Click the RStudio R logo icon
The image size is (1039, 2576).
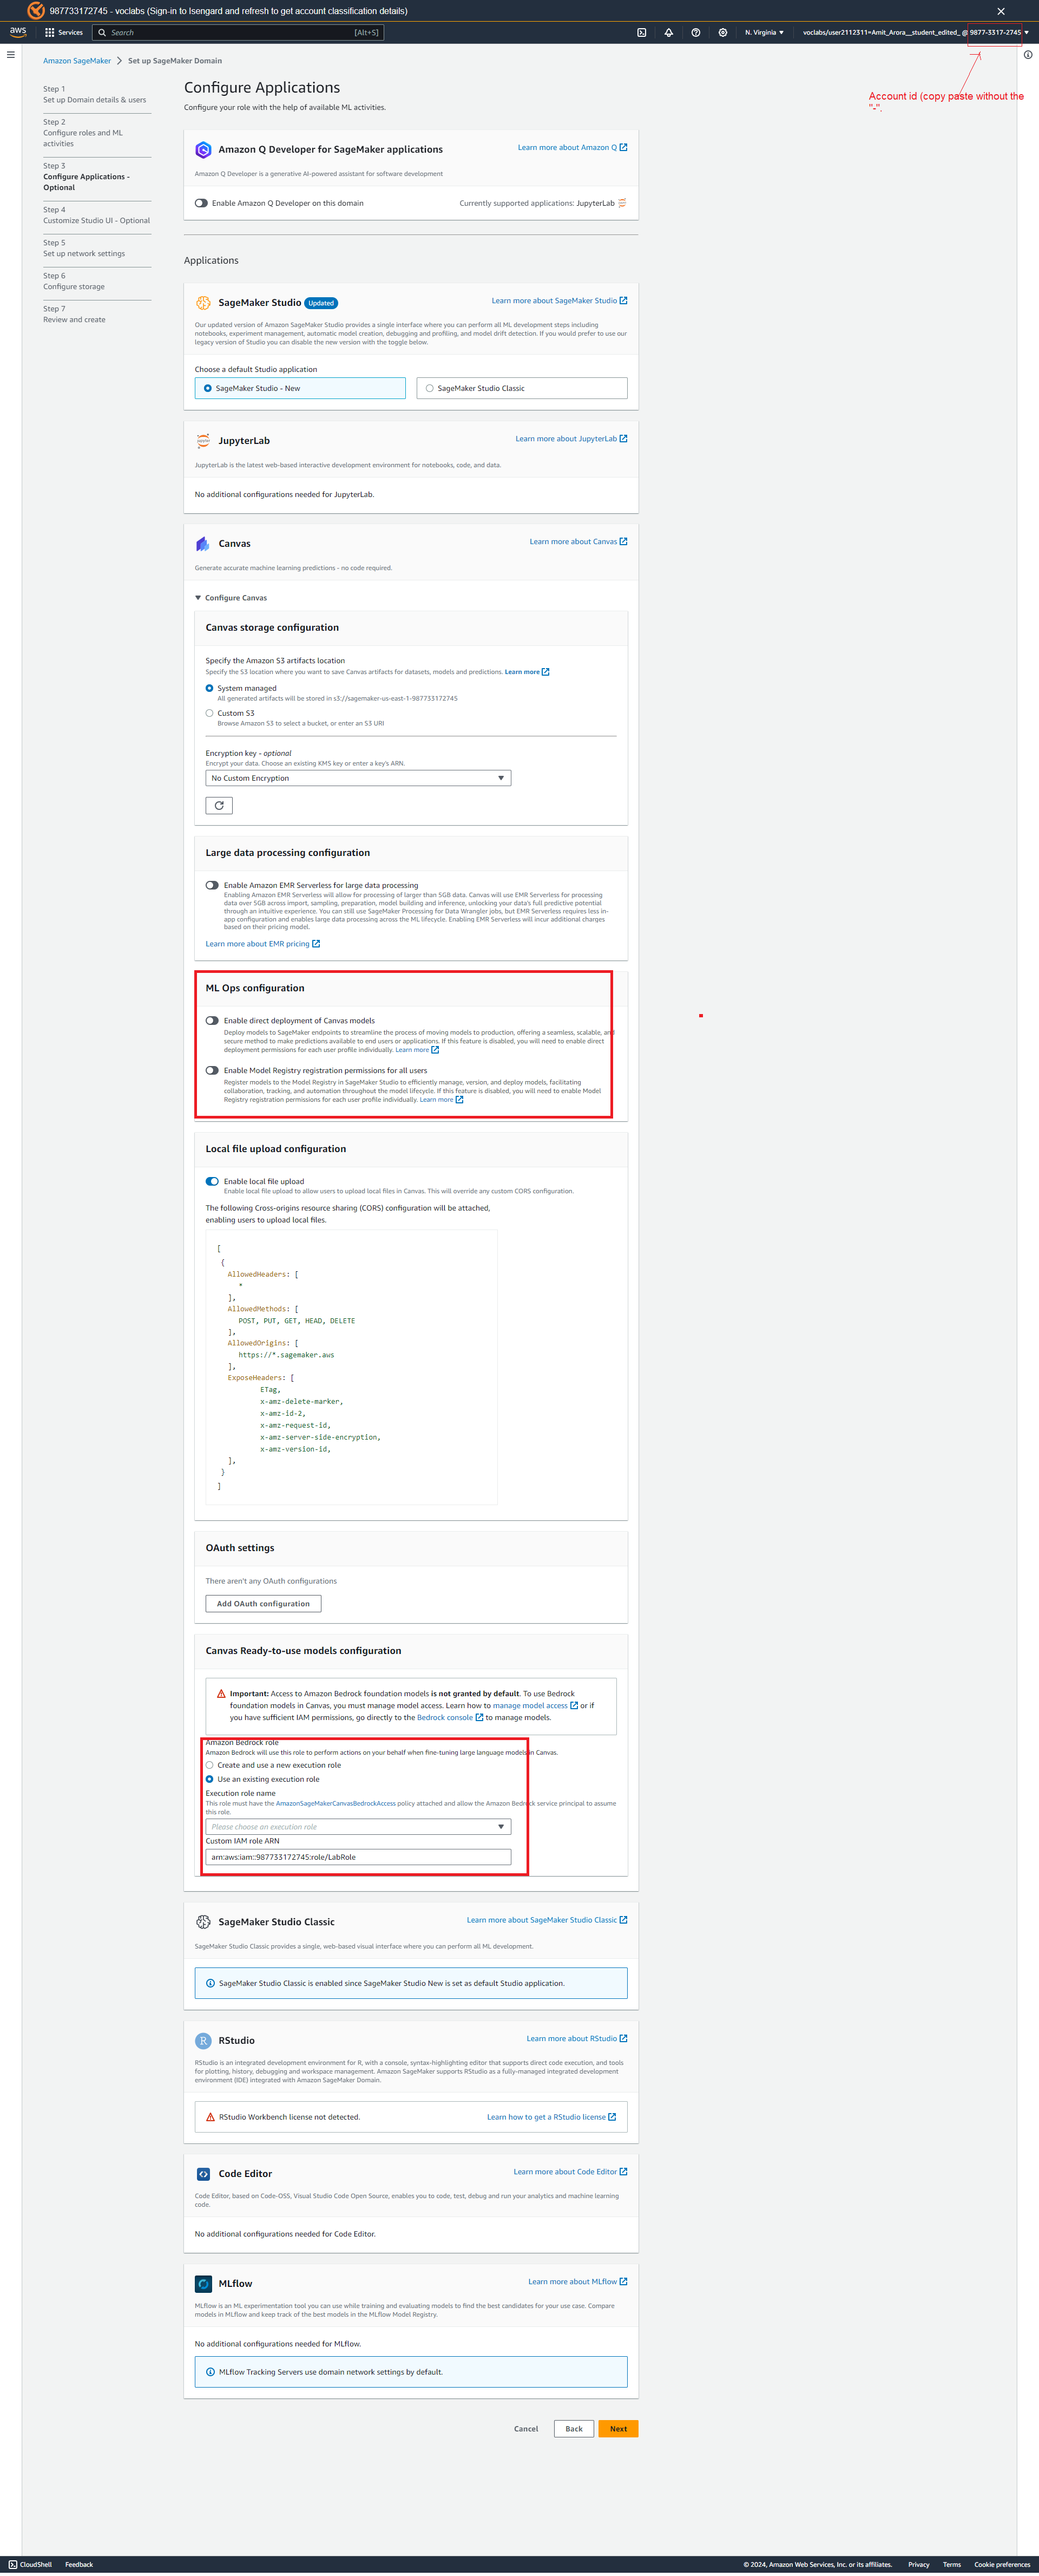coord(203,2040)
